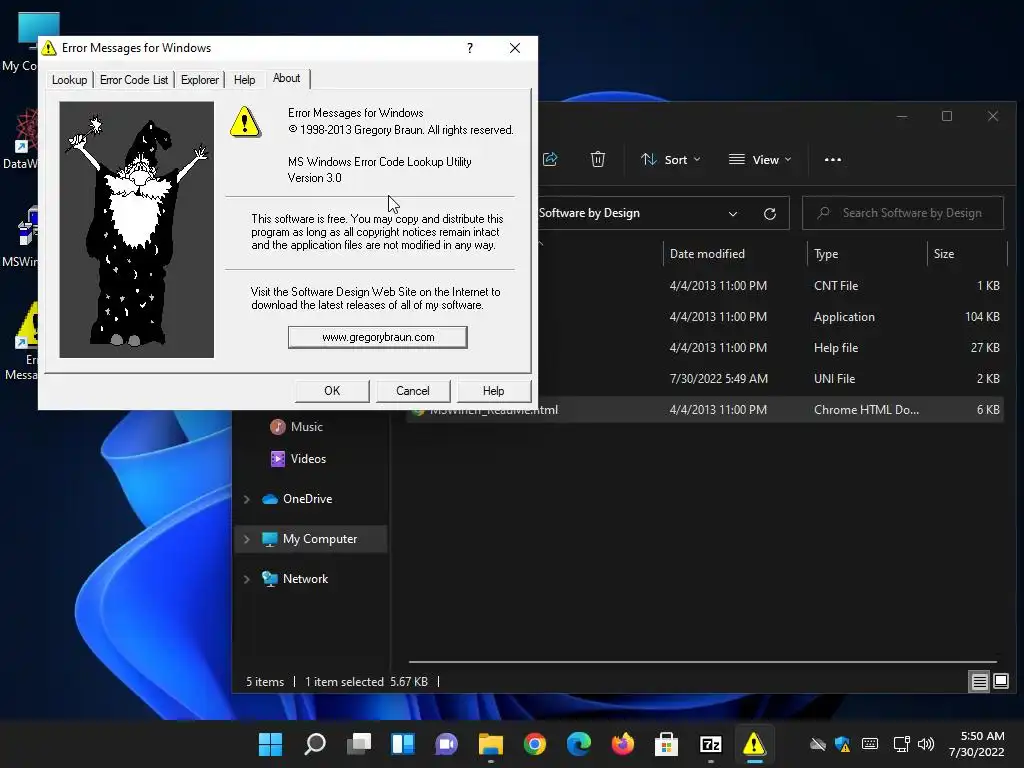This screenshot has height=768, width=1024.
Task: Confirm the dialog with OK
Action: (x=332, y=391)
